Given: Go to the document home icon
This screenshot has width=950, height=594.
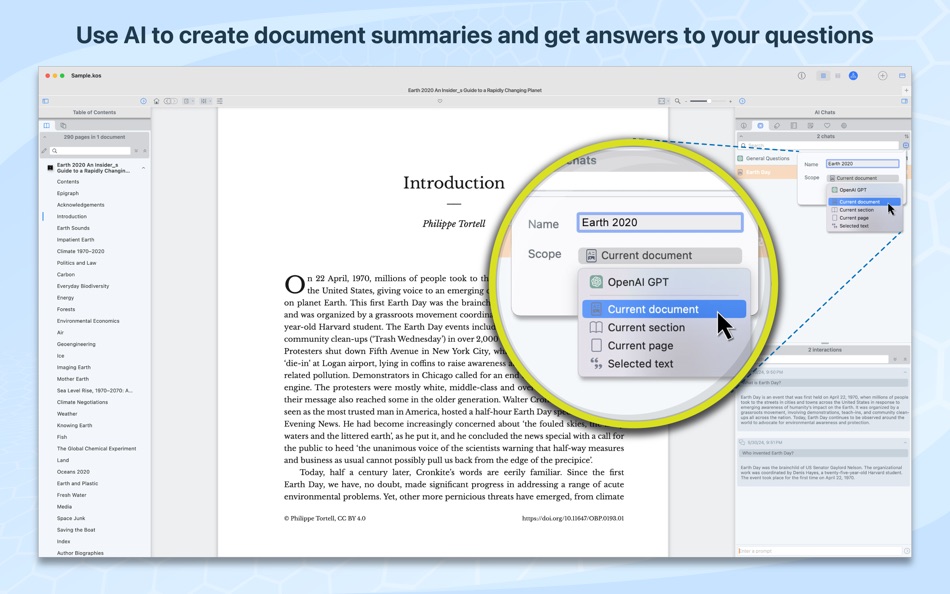Looking at the screenshot, I should (x=156, y=101).
